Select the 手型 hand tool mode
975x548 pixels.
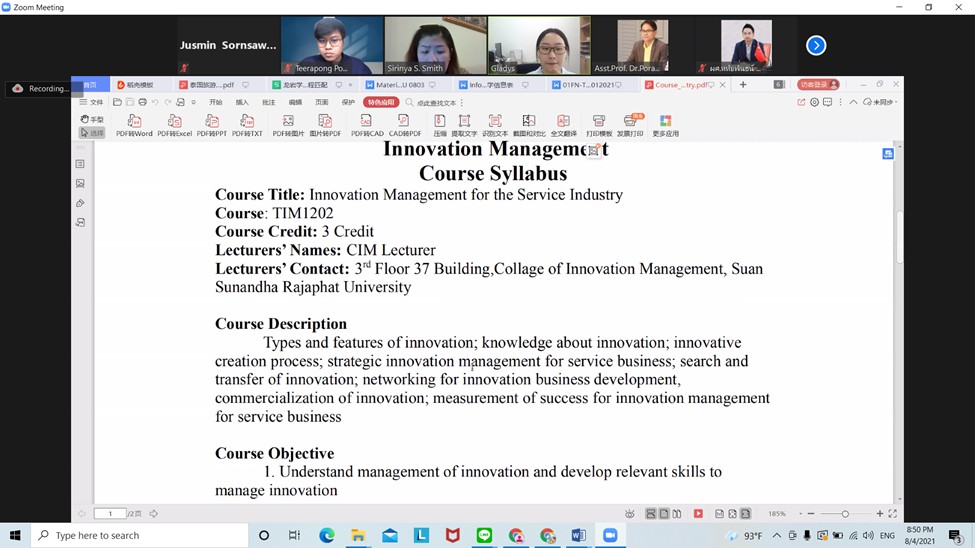point(91,119)
